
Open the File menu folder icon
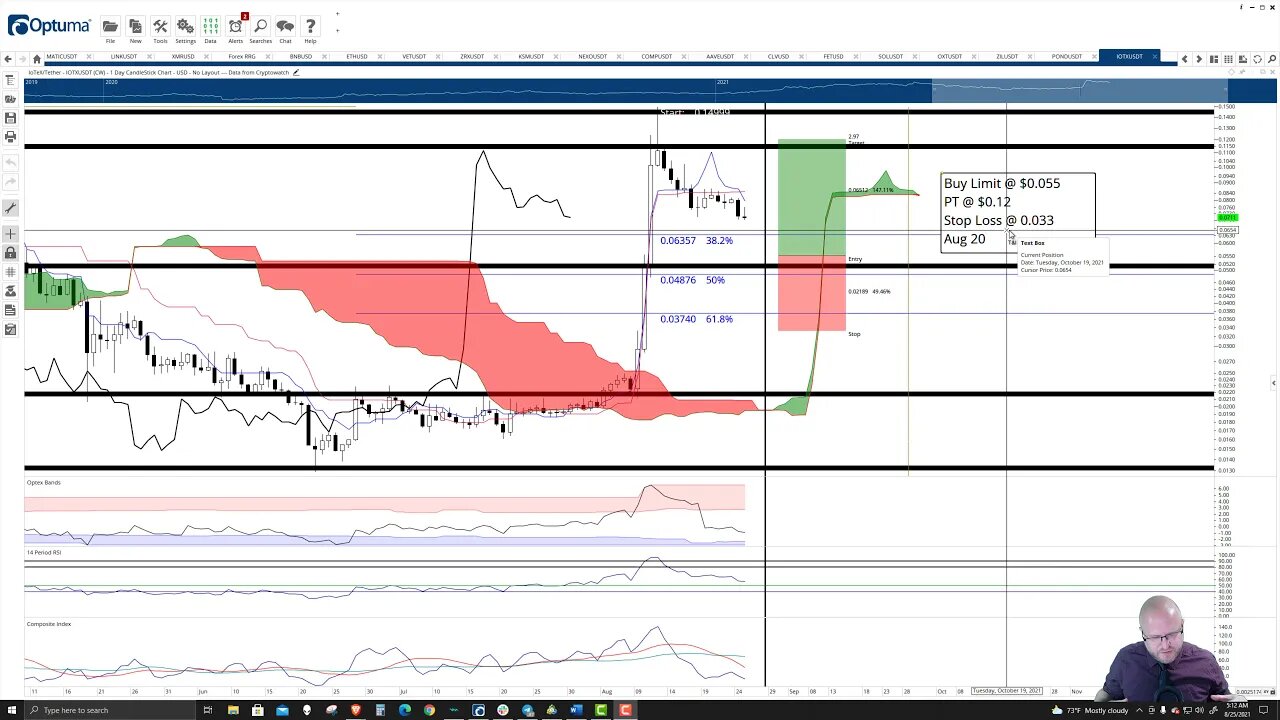pyautogui.click(x=110, y=27)
